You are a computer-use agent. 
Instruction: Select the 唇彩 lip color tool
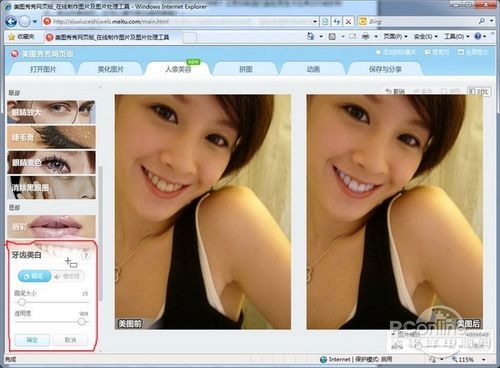pyautogui.click(x=51, y=227)
